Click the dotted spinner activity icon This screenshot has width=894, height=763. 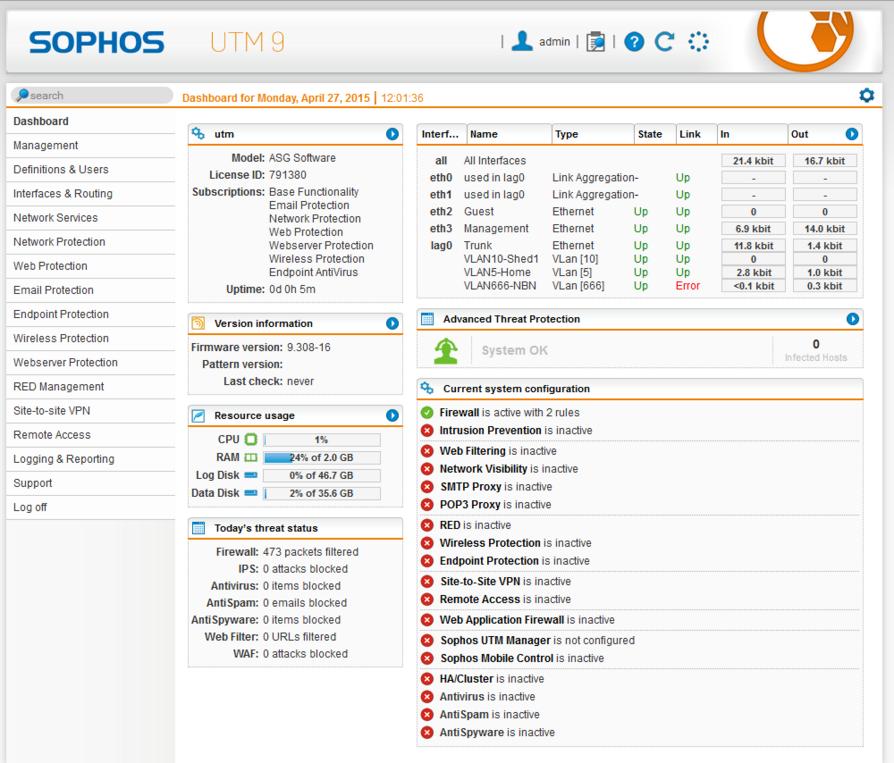coord(698,42)
